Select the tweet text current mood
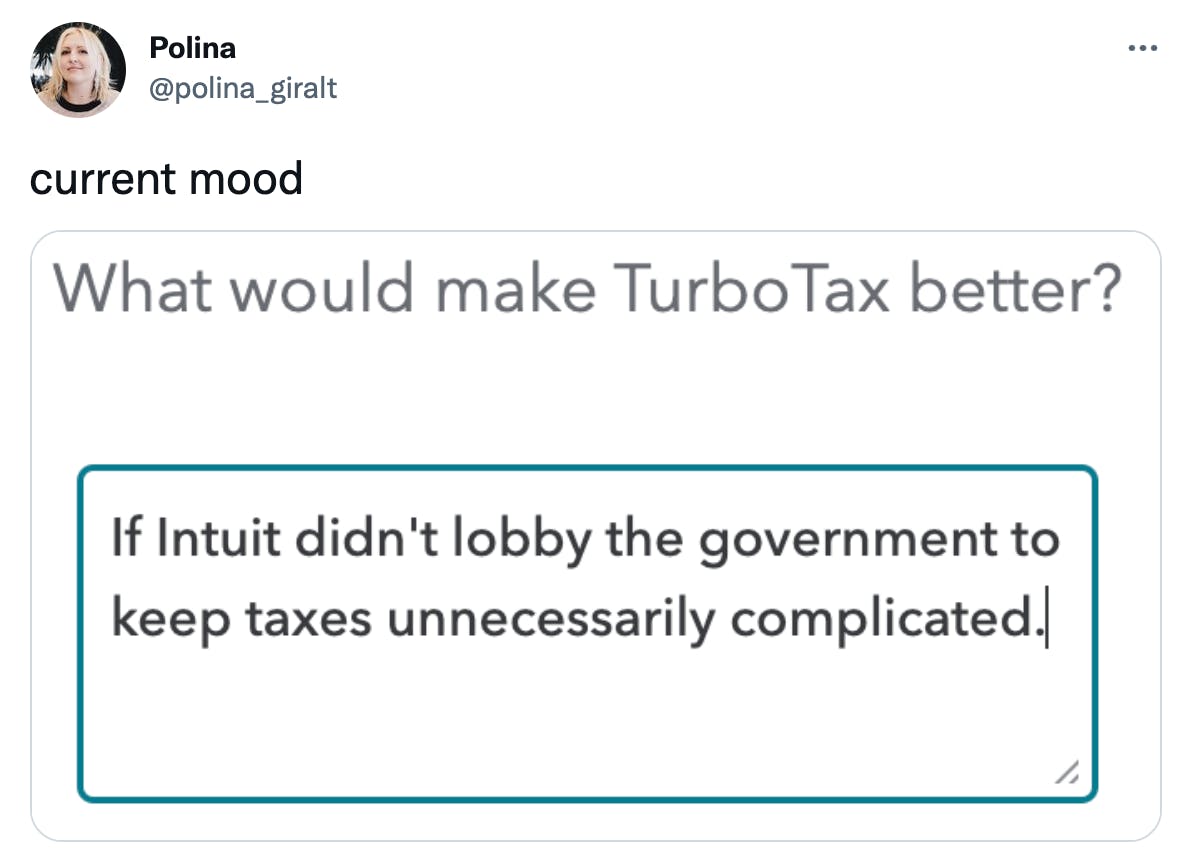Screen dimensions: 1190x862 click(x=166, y=179)
